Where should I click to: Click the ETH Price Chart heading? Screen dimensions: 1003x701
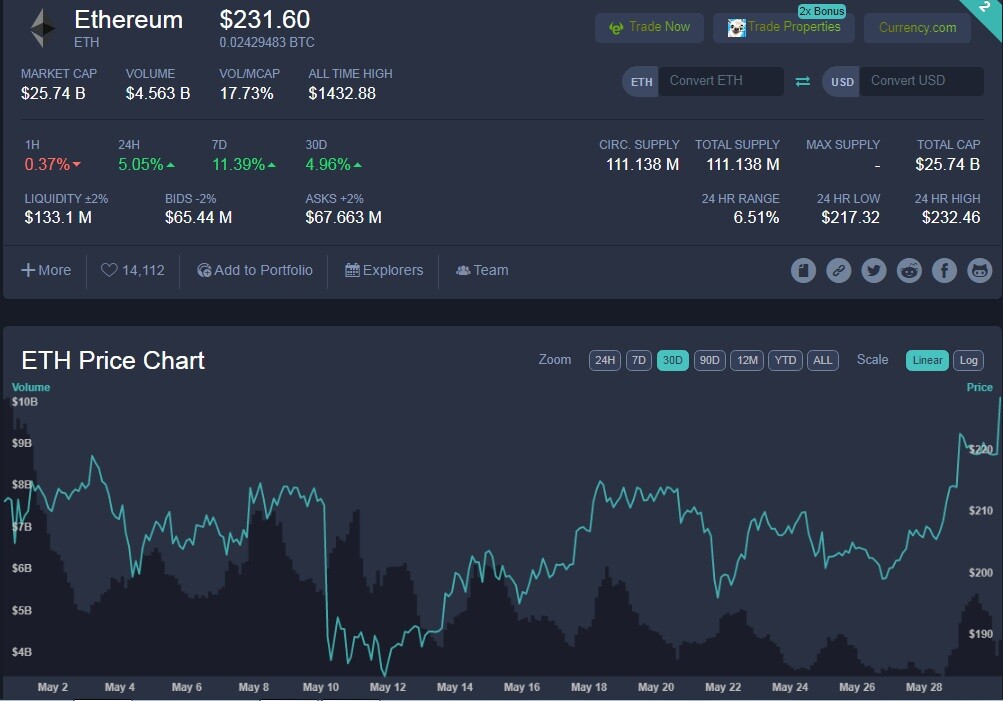click(113, 361)
